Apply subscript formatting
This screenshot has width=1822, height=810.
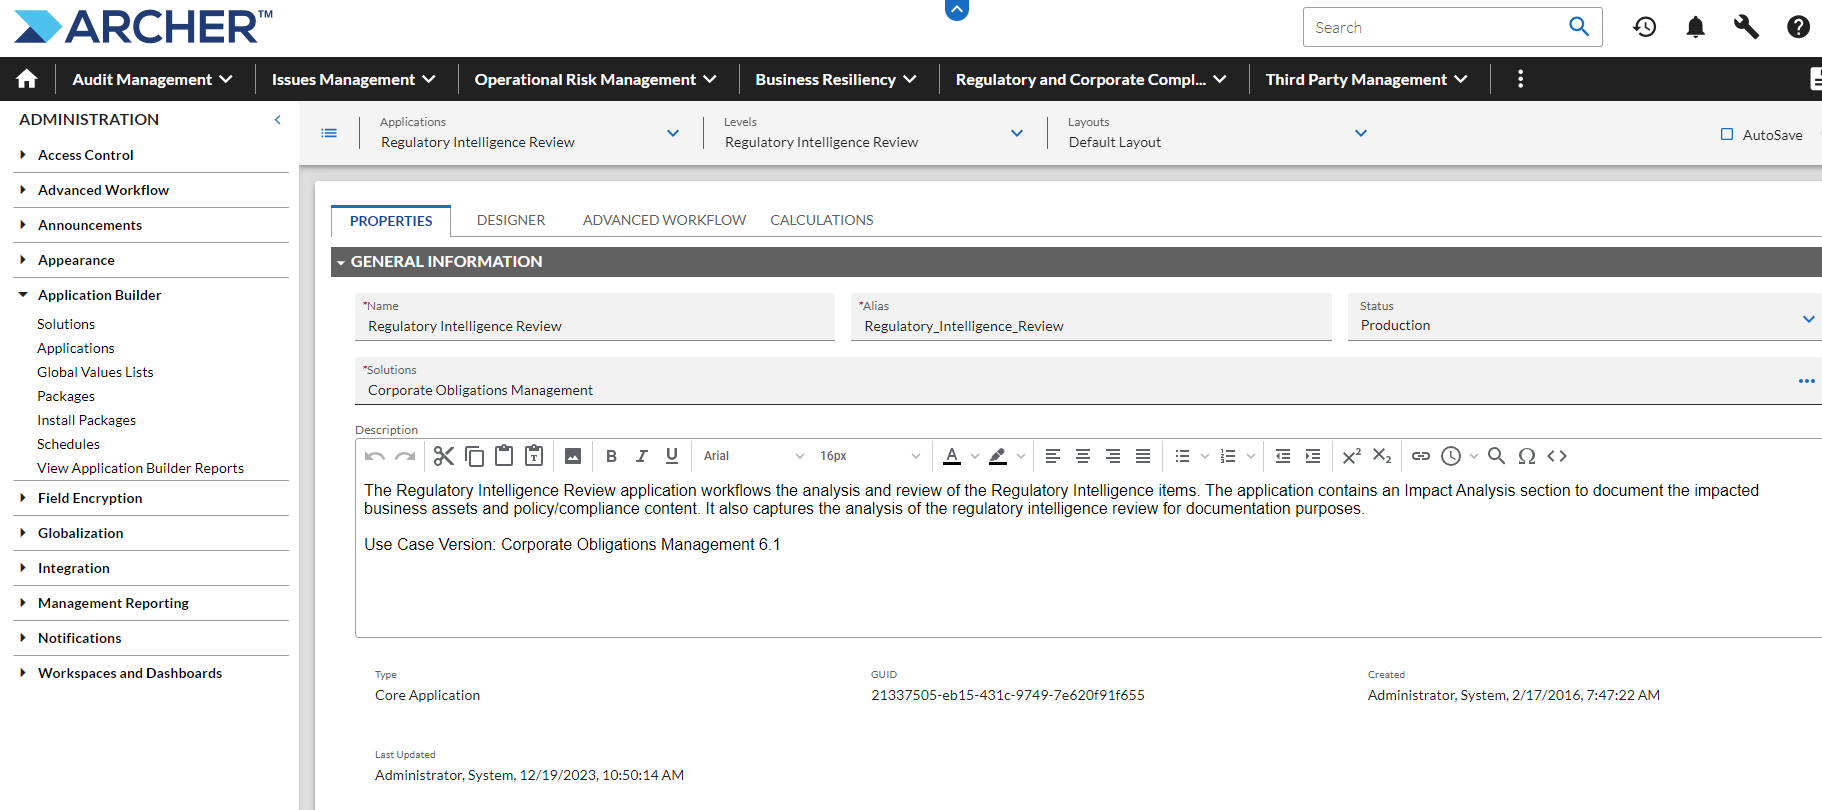(x=1382, y=456)
